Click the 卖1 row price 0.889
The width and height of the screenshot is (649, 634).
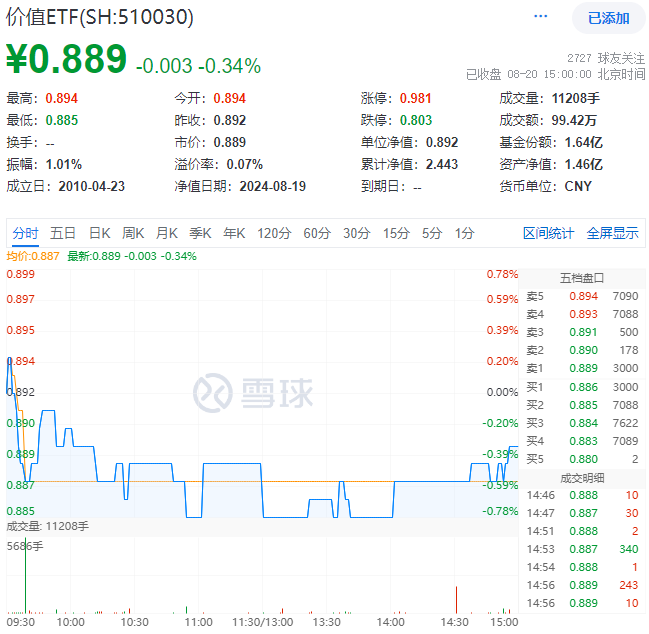[583, 368]
